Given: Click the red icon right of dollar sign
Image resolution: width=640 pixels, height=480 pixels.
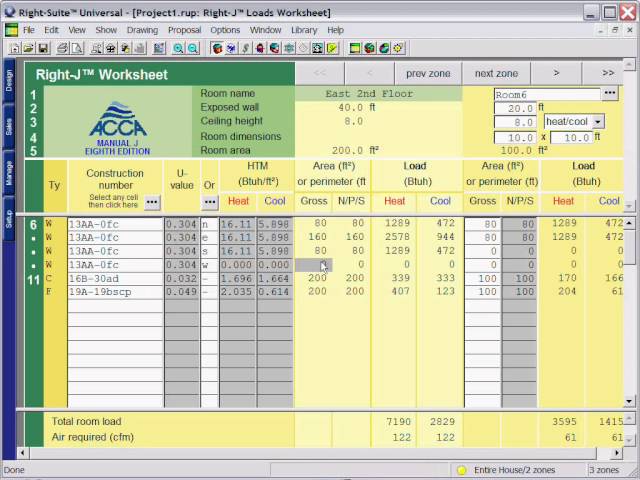Looking at the screenshot, I should 260,48.
